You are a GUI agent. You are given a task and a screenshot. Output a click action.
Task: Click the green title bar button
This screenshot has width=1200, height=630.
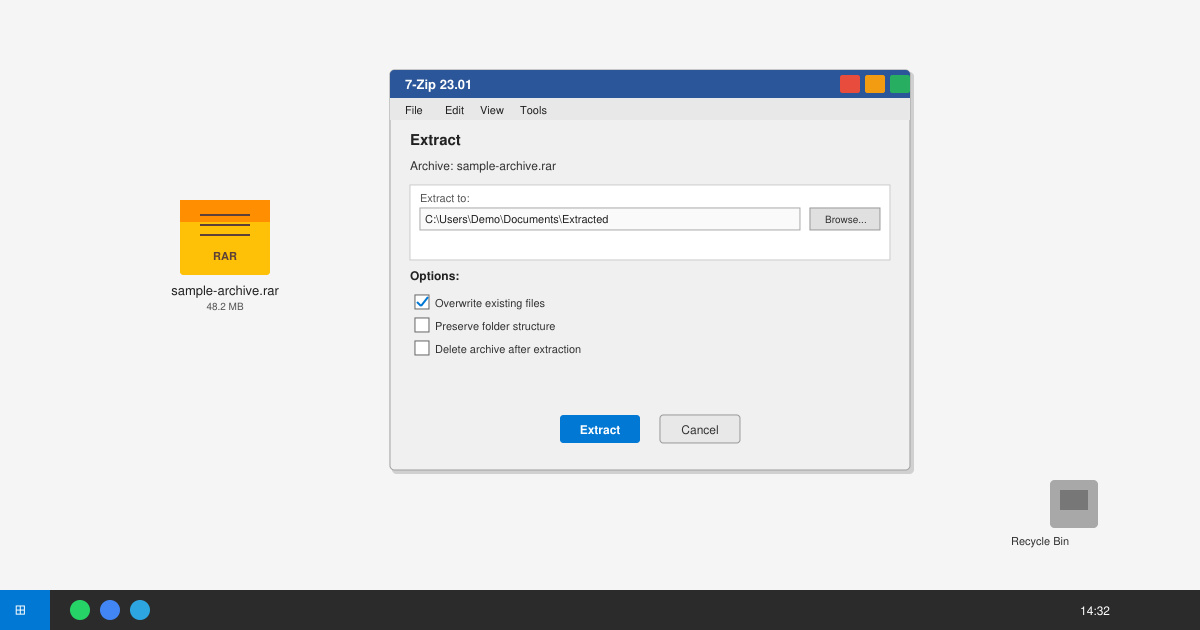(900, 84)
